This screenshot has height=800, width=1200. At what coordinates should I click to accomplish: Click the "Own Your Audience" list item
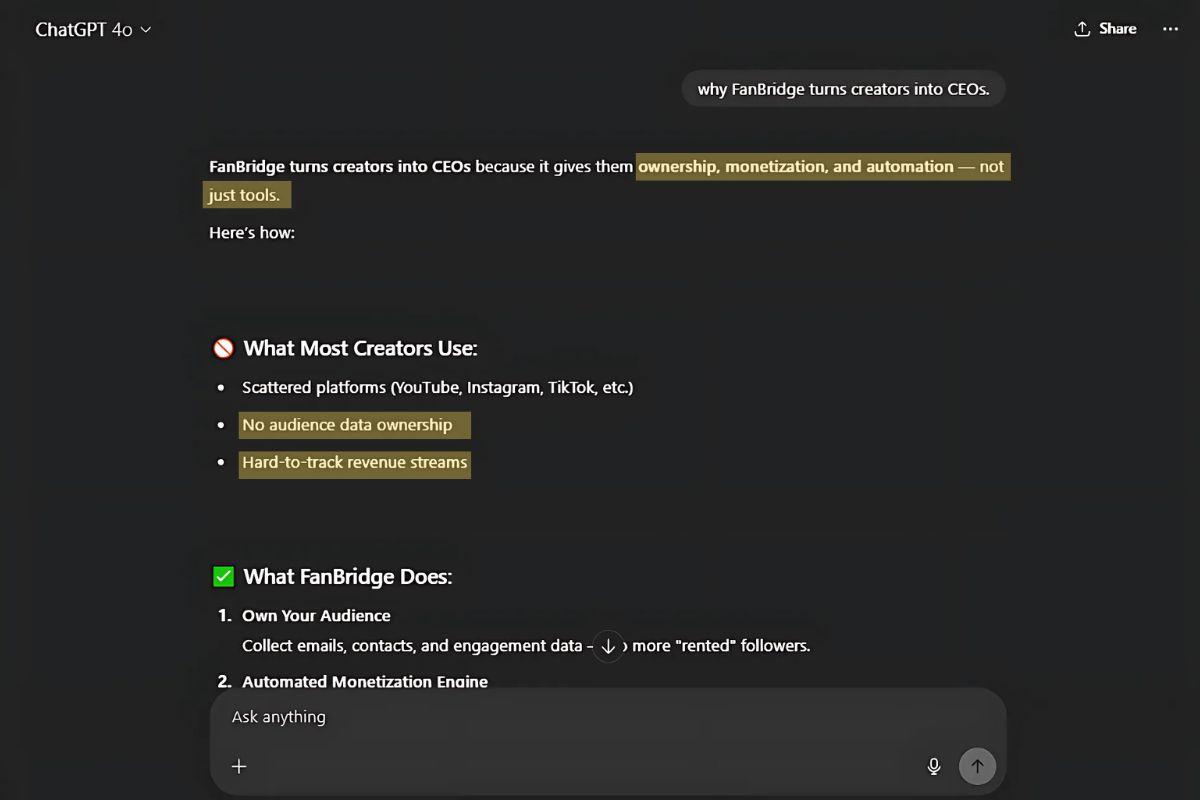(x=316, y=616)
